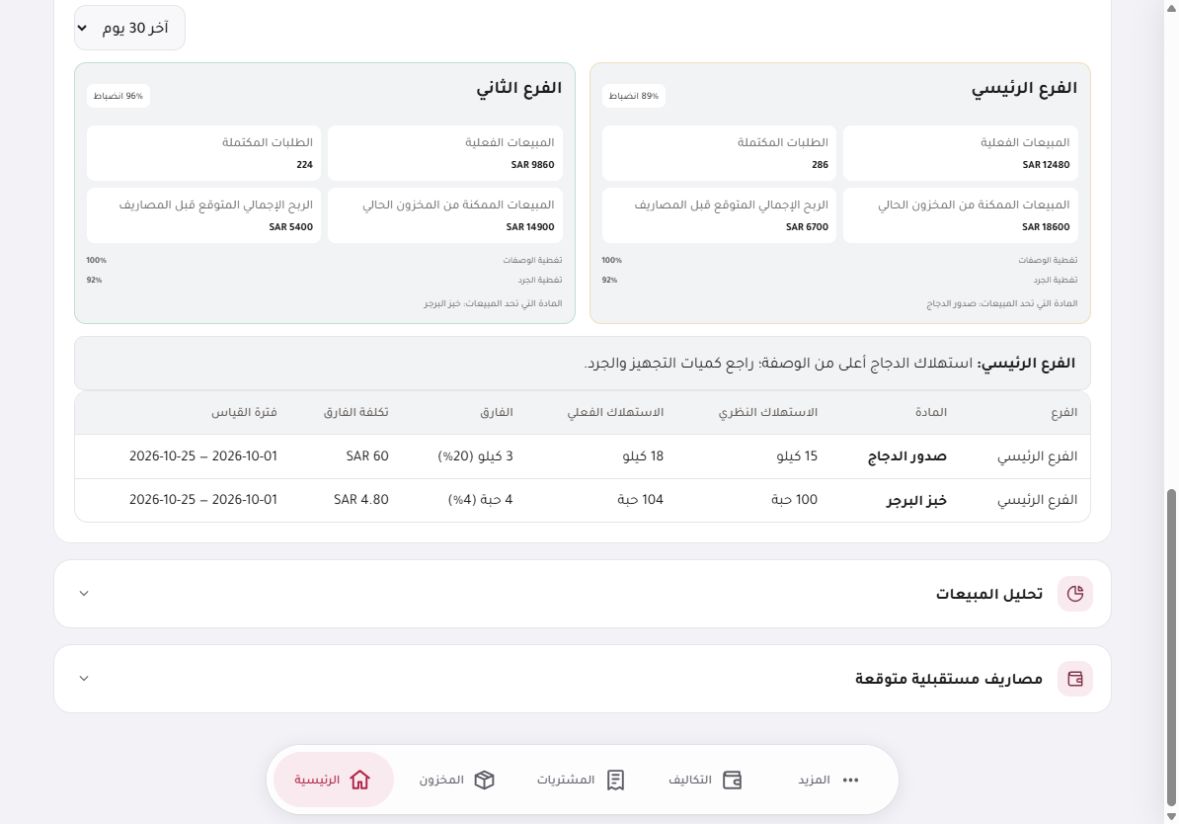This screenshot has height=824, width=1179.
Task: Click main branch الطلبات المكتملة 286 tile
Action: click(719, 153)
